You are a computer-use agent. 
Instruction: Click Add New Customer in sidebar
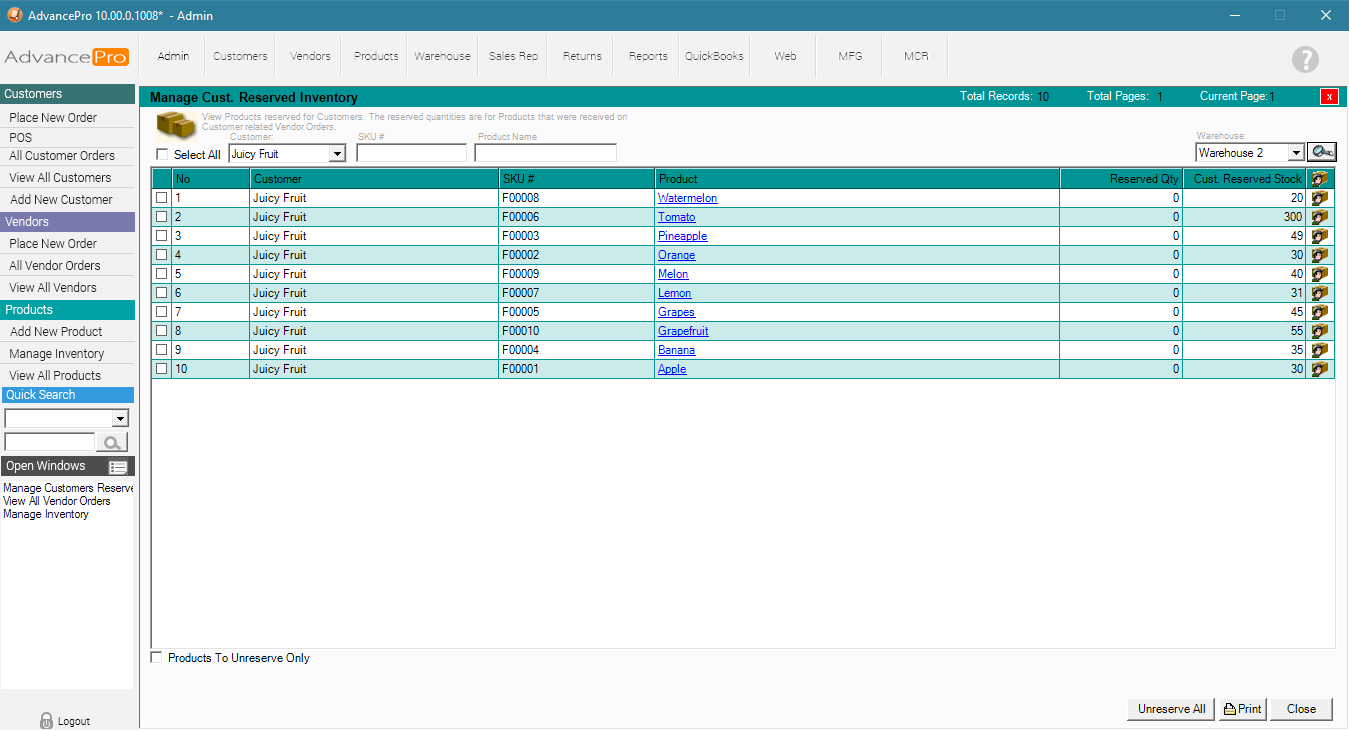tap(61, 199)
